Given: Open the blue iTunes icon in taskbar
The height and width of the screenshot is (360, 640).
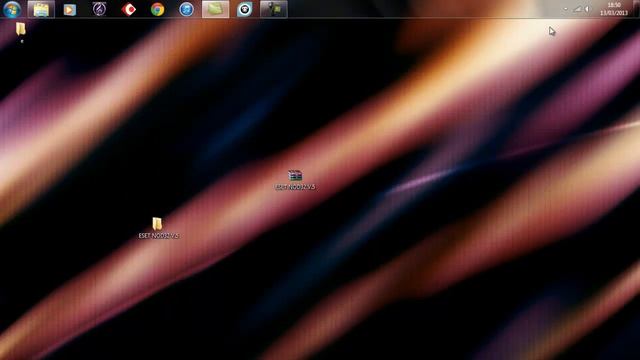Looking at the screenshot, I should tap(187, 9).
